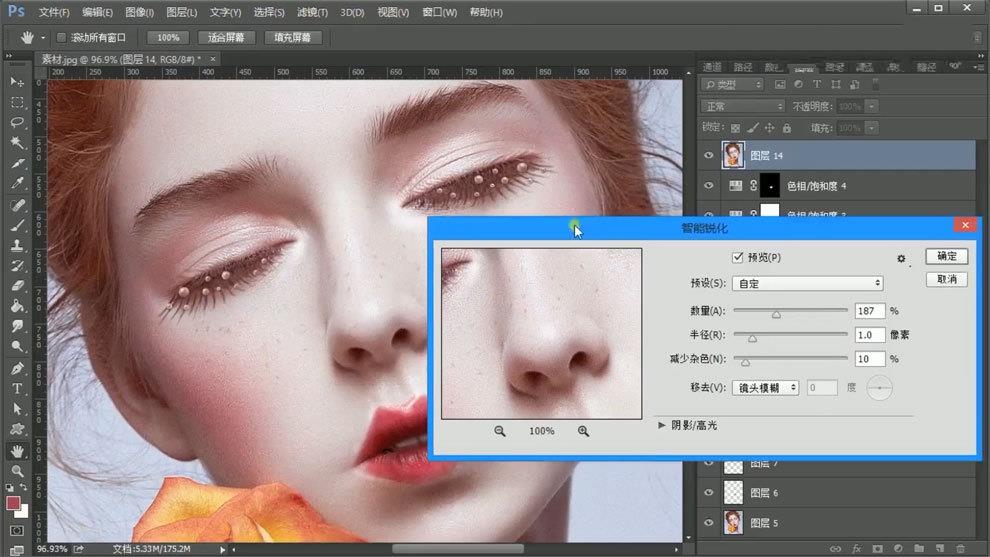Select the Type (T) tool
The width and height of the screenshot is (990, 557).
17,388
